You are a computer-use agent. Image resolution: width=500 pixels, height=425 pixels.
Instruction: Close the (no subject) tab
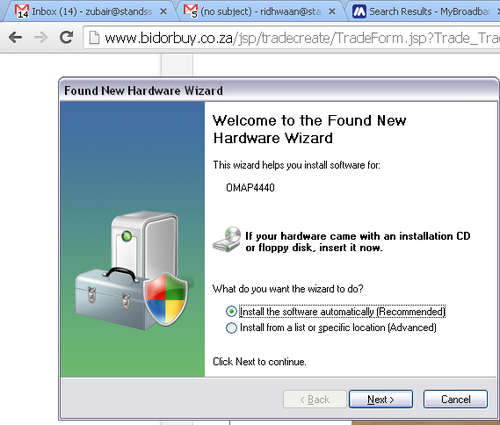(332, 12)
